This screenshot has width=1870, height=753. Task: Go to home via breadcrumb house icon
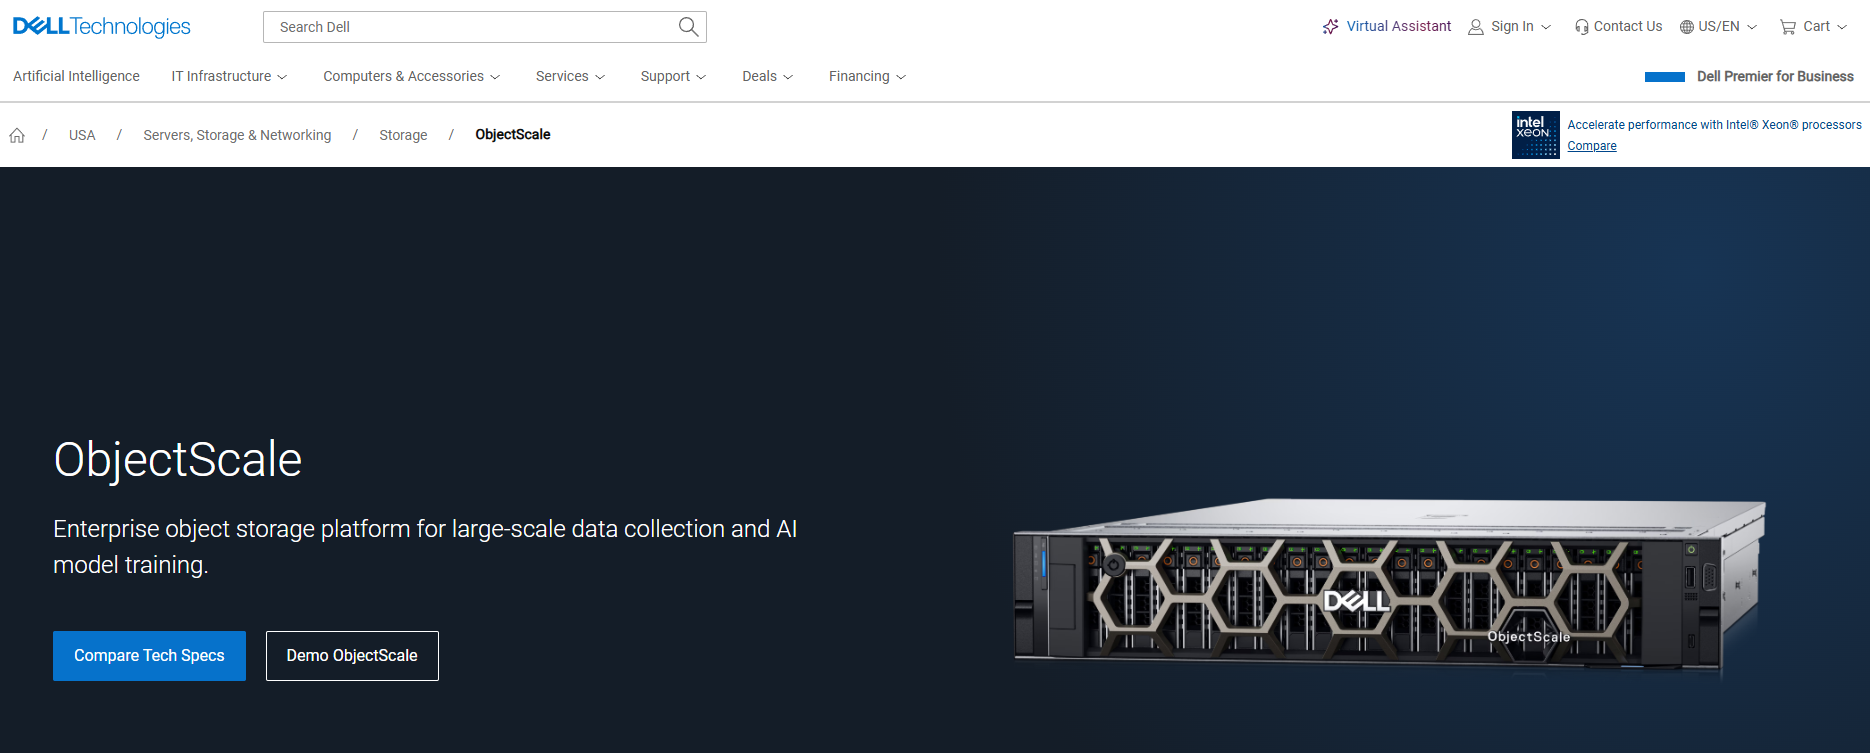click(x=17, y=135)
